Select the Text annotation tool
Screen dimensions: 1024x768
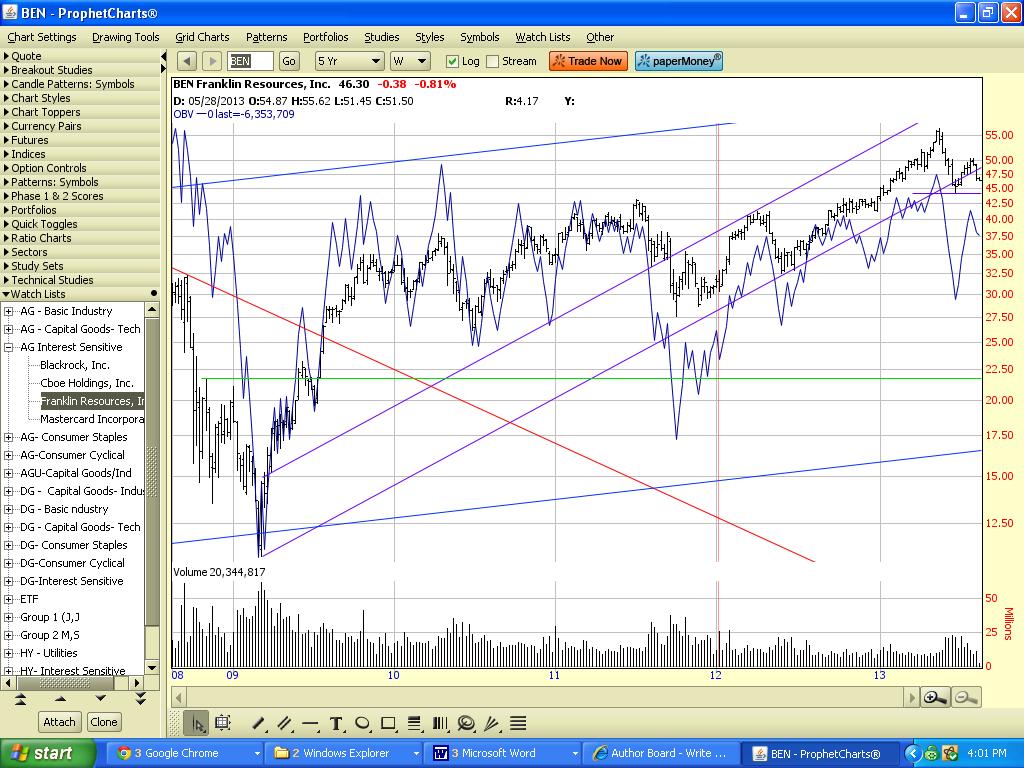(x=336, y=723)
